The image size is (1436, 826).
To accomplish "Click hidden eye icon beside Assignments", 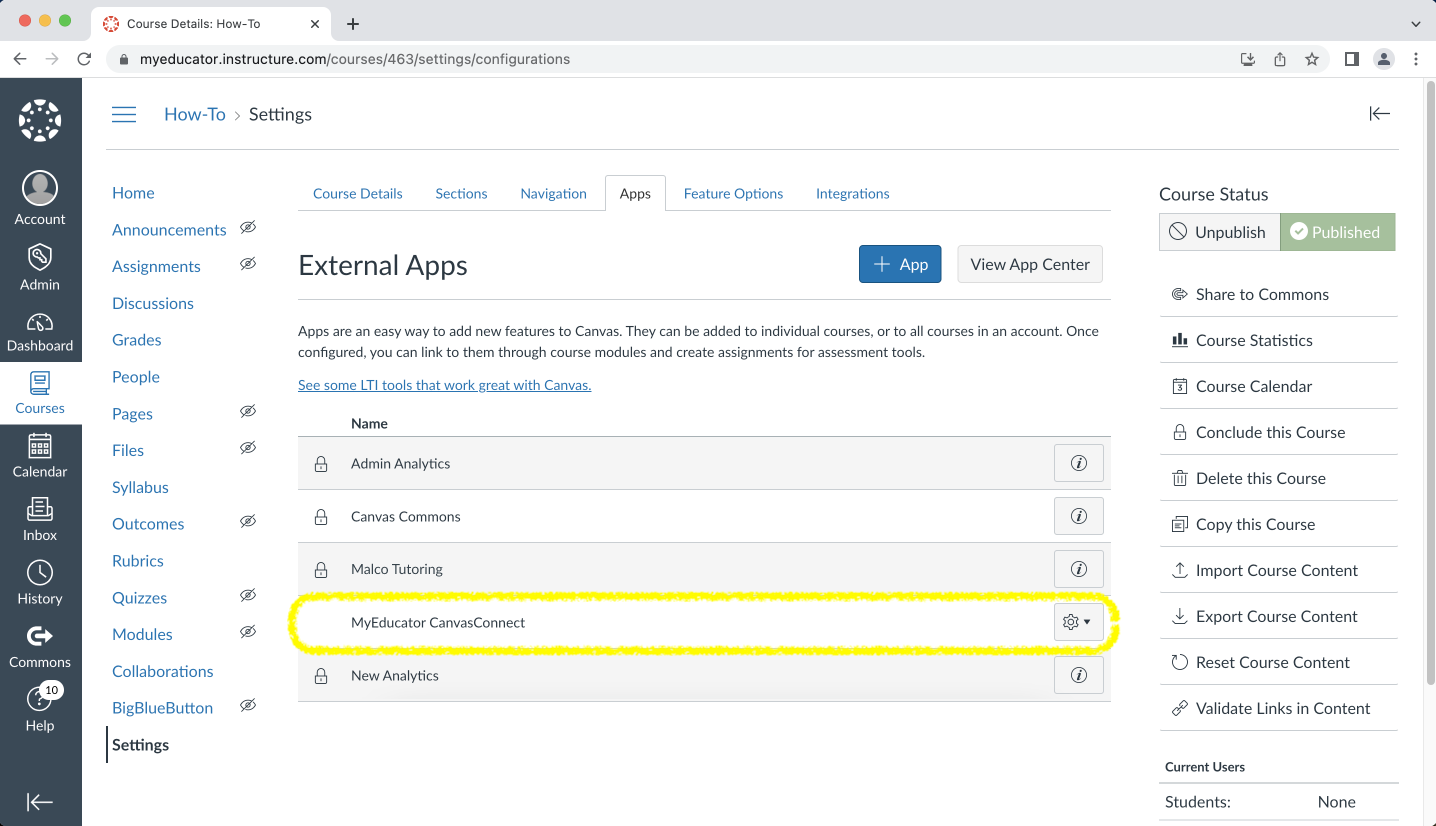I will (248, 264).
